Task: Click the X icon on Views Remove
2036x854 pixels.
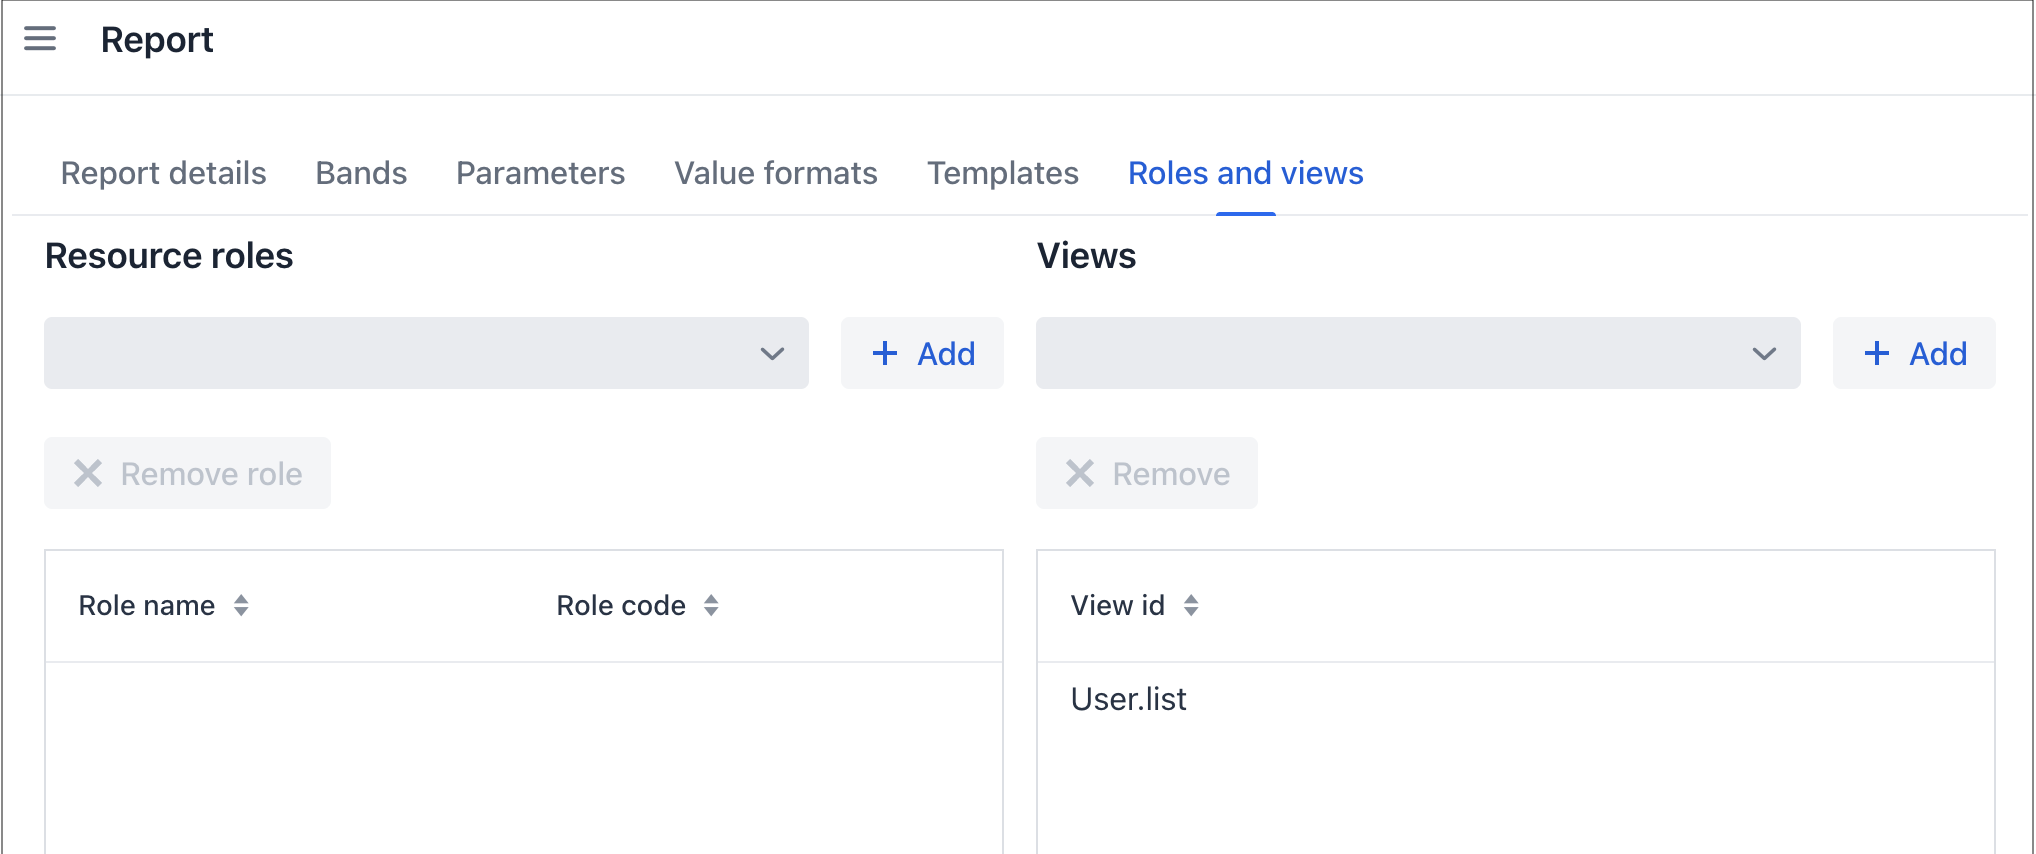Action: click(x=1080, y=473)
